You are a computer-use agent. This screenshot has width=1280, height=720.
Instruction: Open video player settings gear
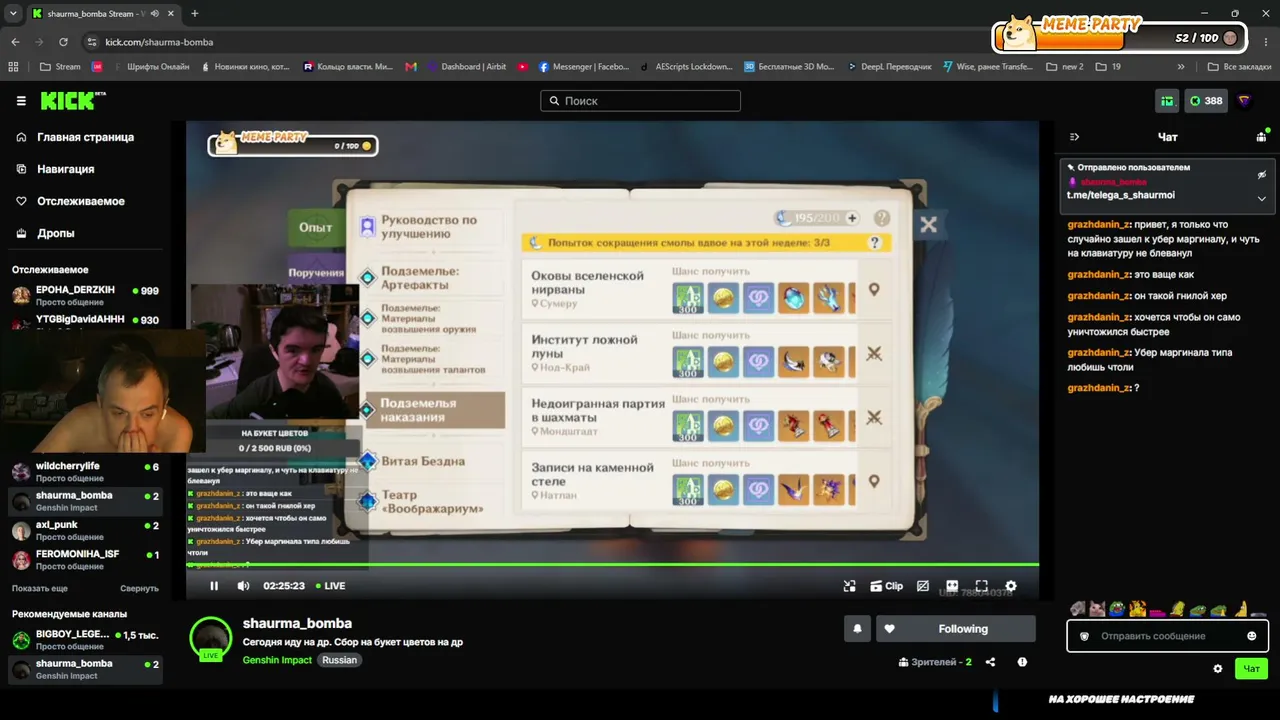point(1011,586)
